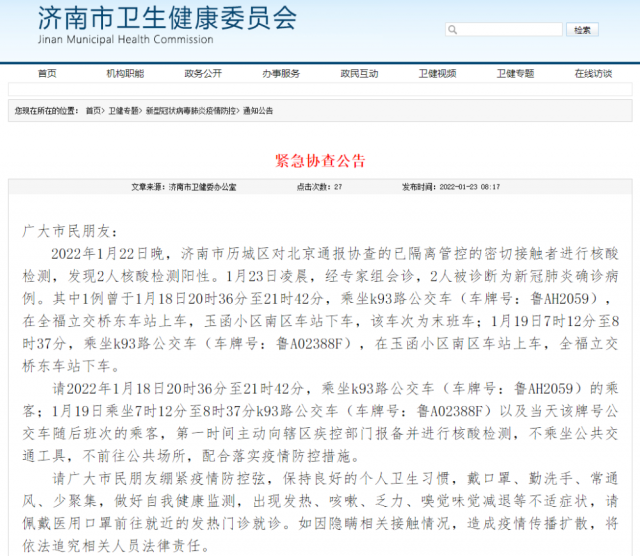Click 卫健专题 in the breadcrumb path

click(x=123, y=111)
